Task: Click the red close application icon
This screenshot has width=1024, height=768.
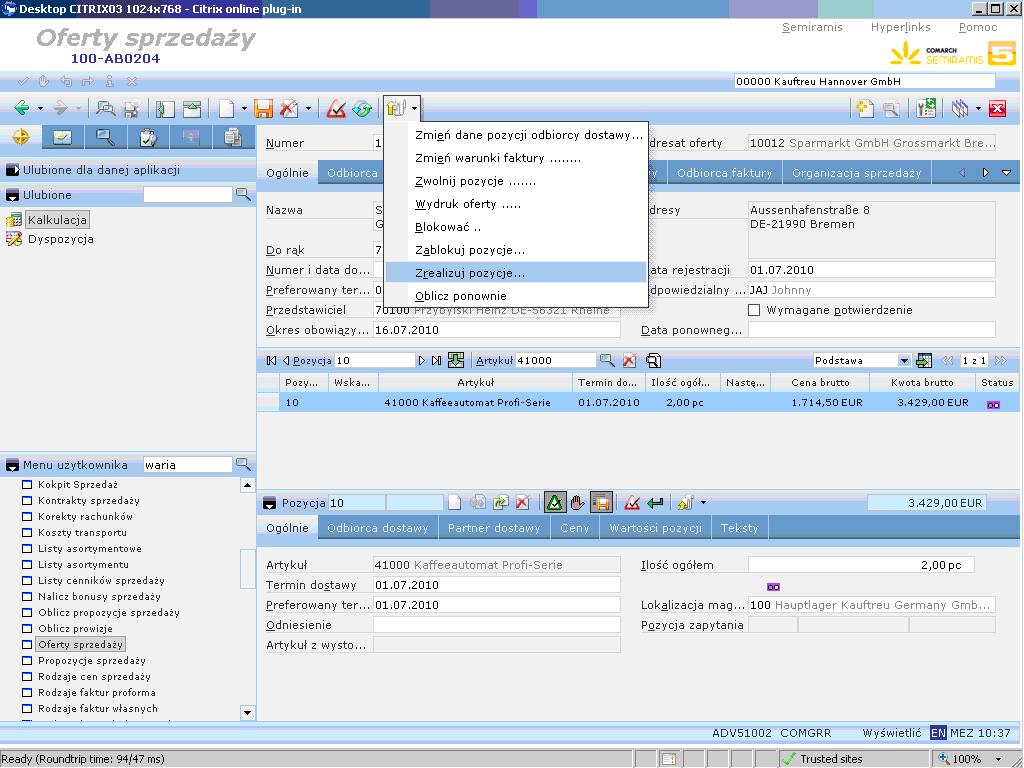Action: pyautogui.click(x=997, y=108)
